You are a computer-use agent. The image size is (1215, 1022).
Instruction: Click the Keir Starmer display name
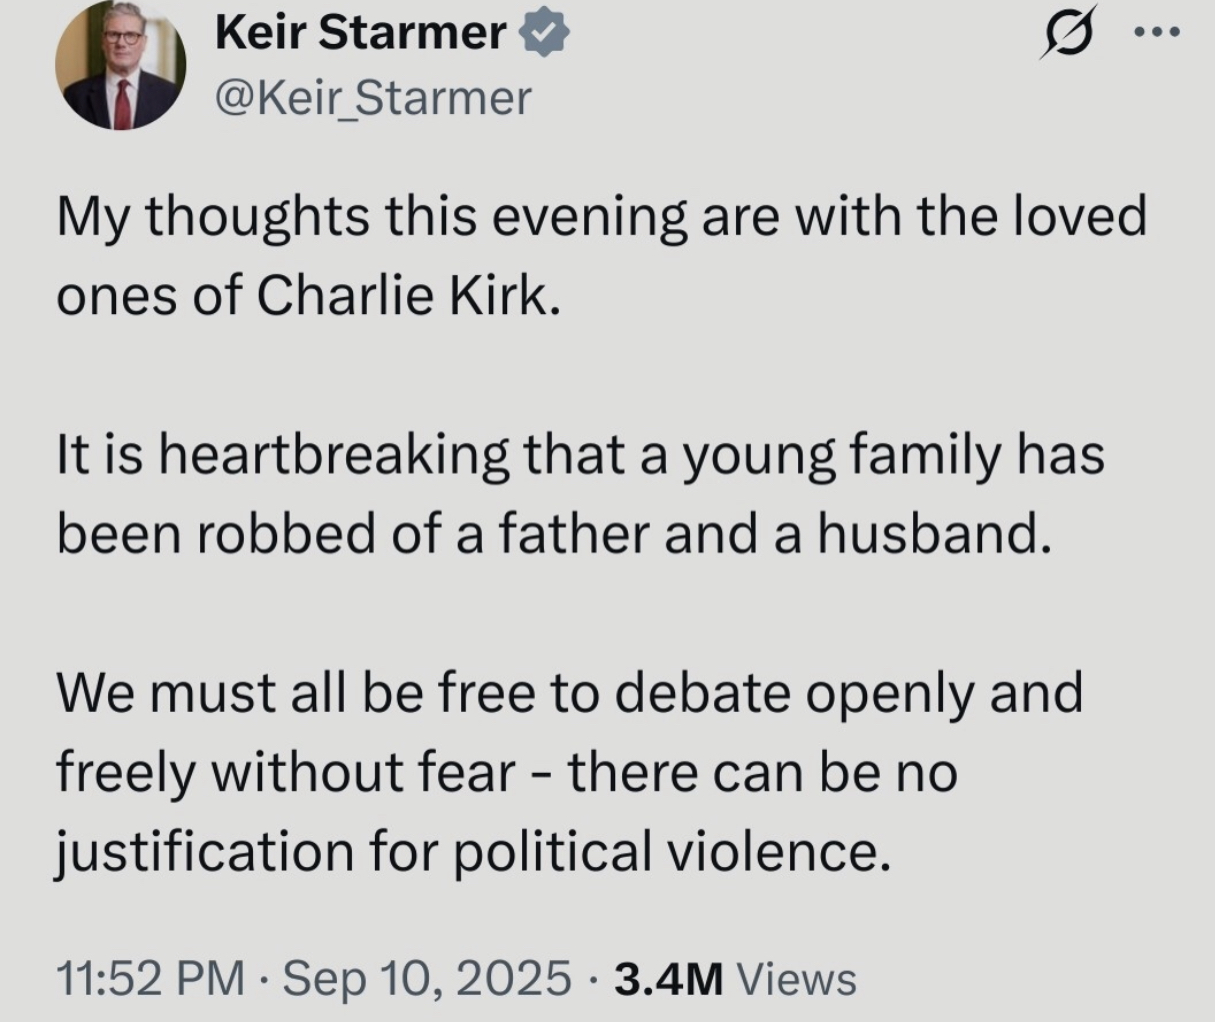click(360, 35)
